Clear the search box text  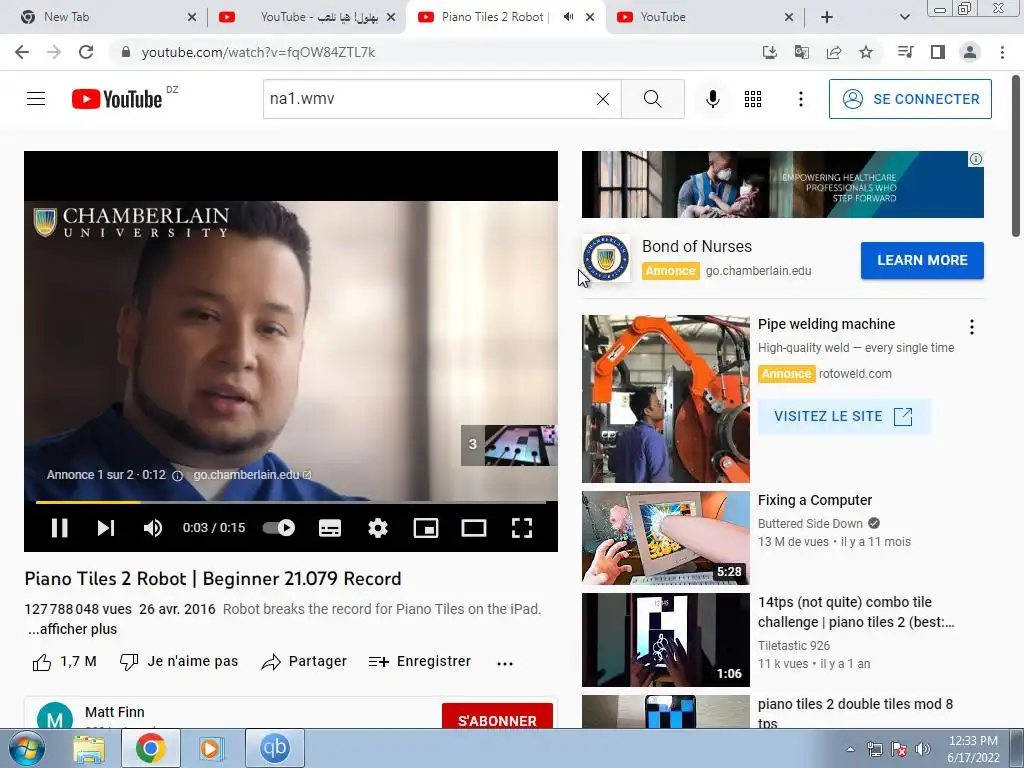click(603, 99)
